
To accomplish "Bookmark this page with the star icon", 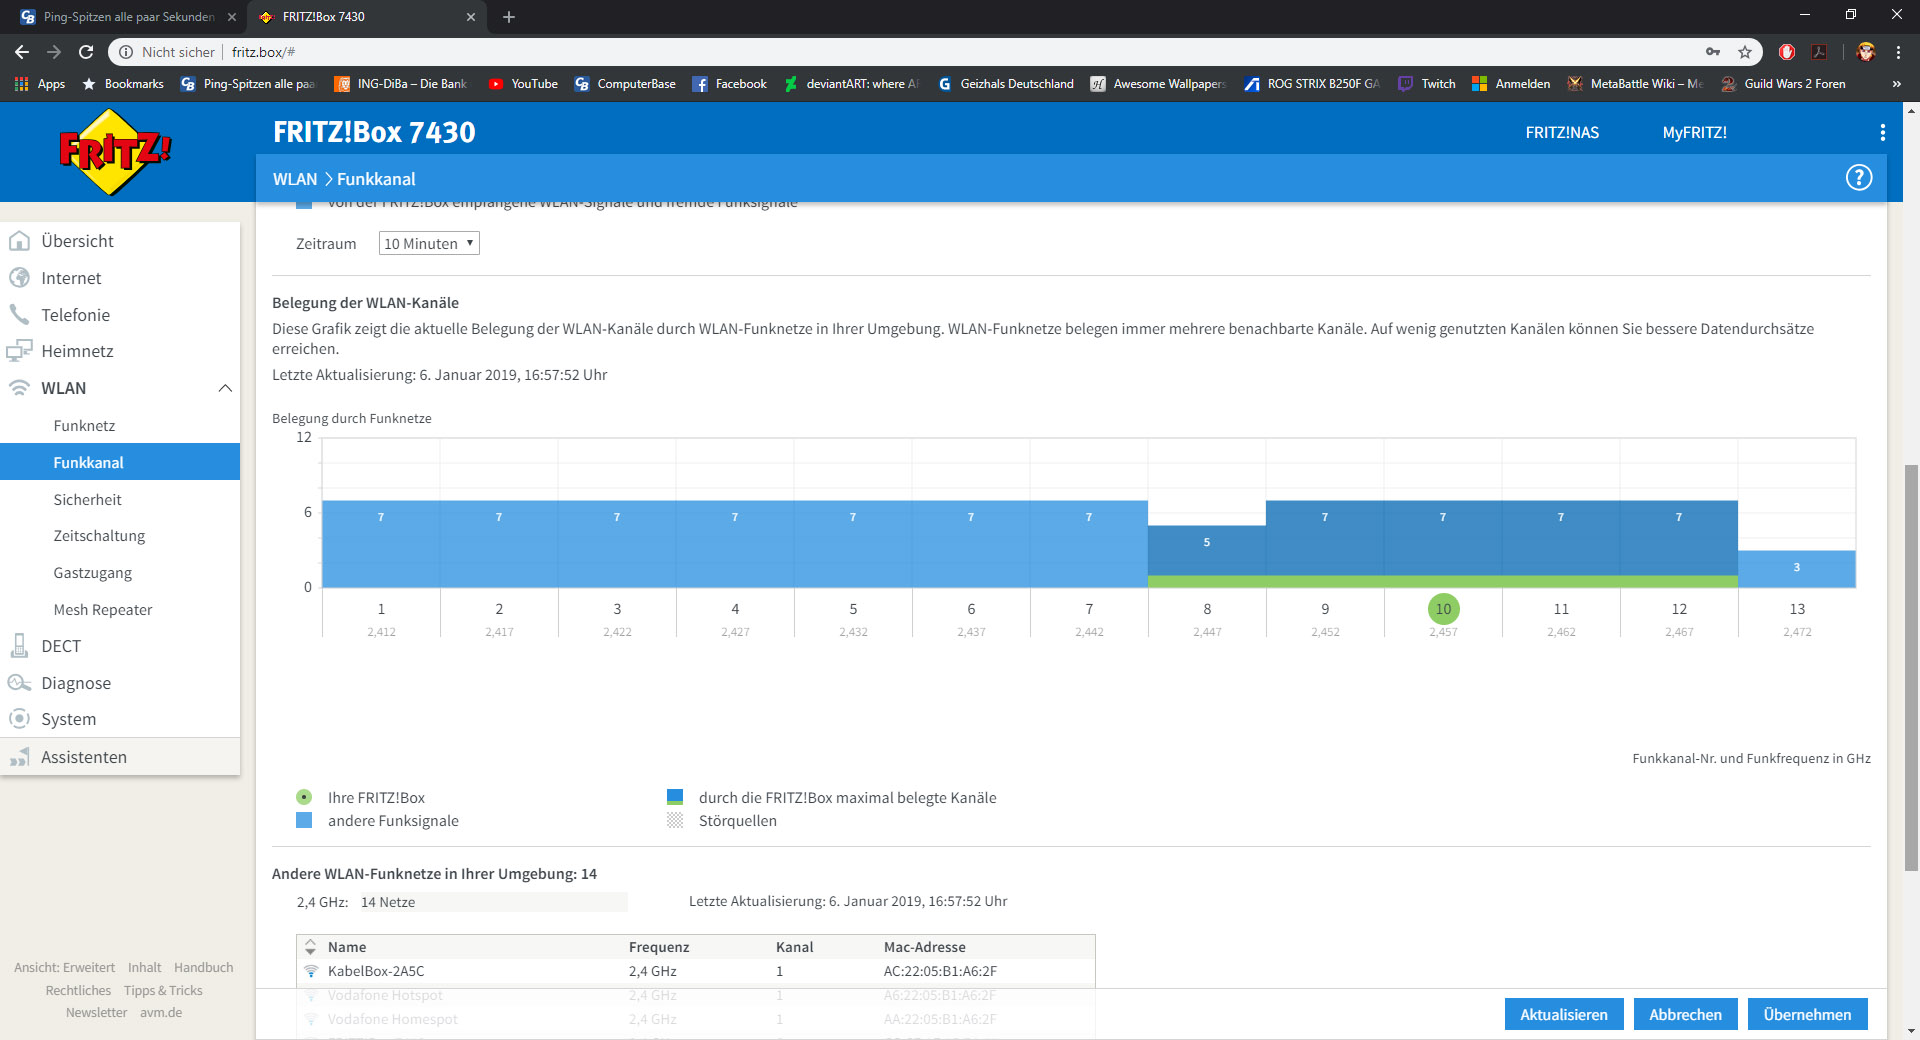I will (x=1745, y=52).
